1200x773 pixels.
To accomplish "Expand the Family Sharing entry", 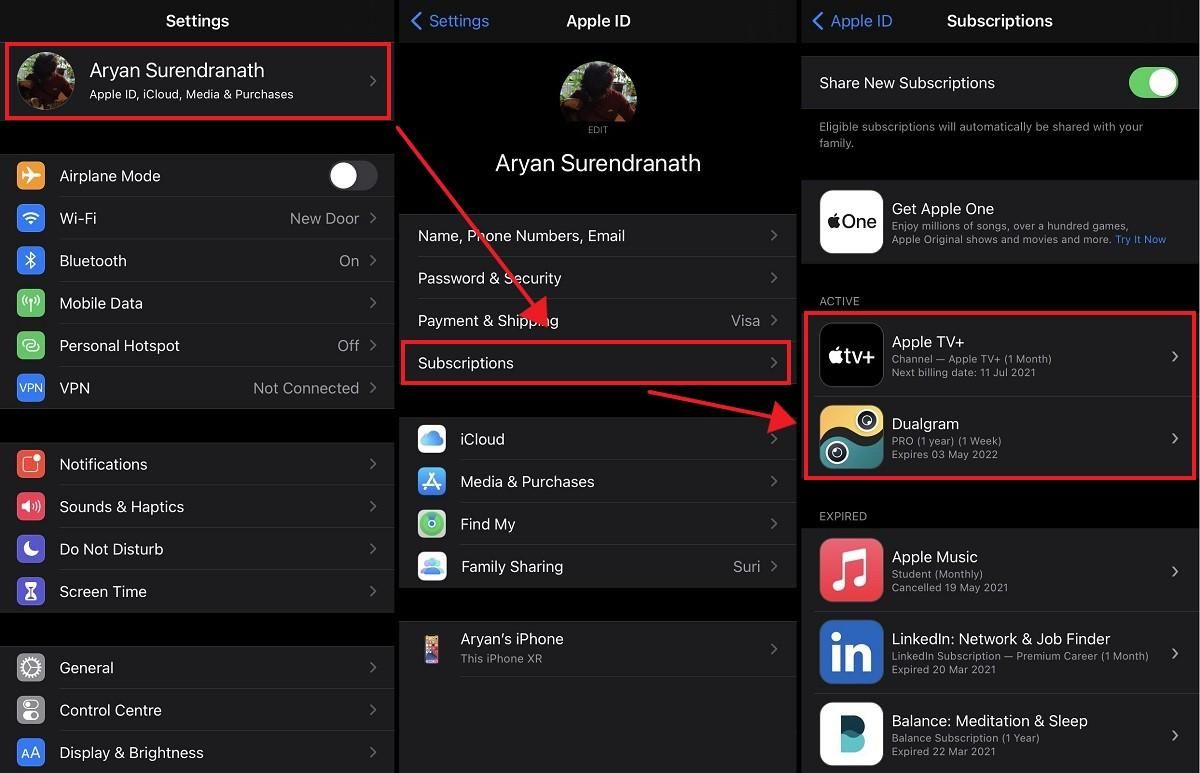I will [x=597, y=566].
